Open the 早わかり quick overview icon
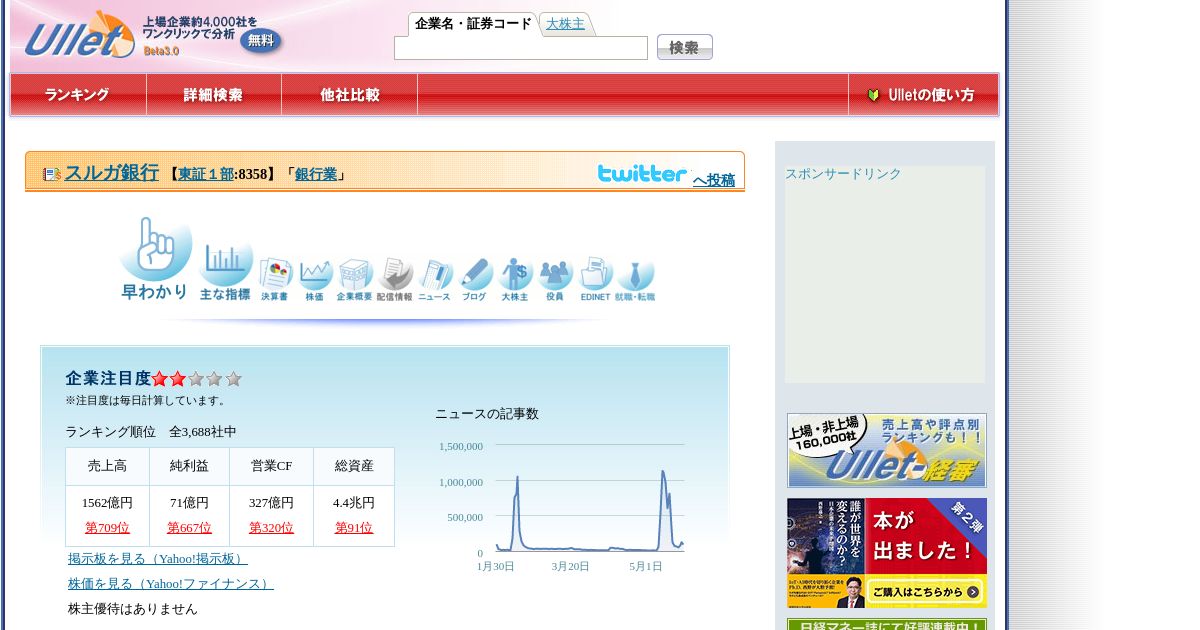The width and height of the screenshot is (1200, 630). point(155,258)
